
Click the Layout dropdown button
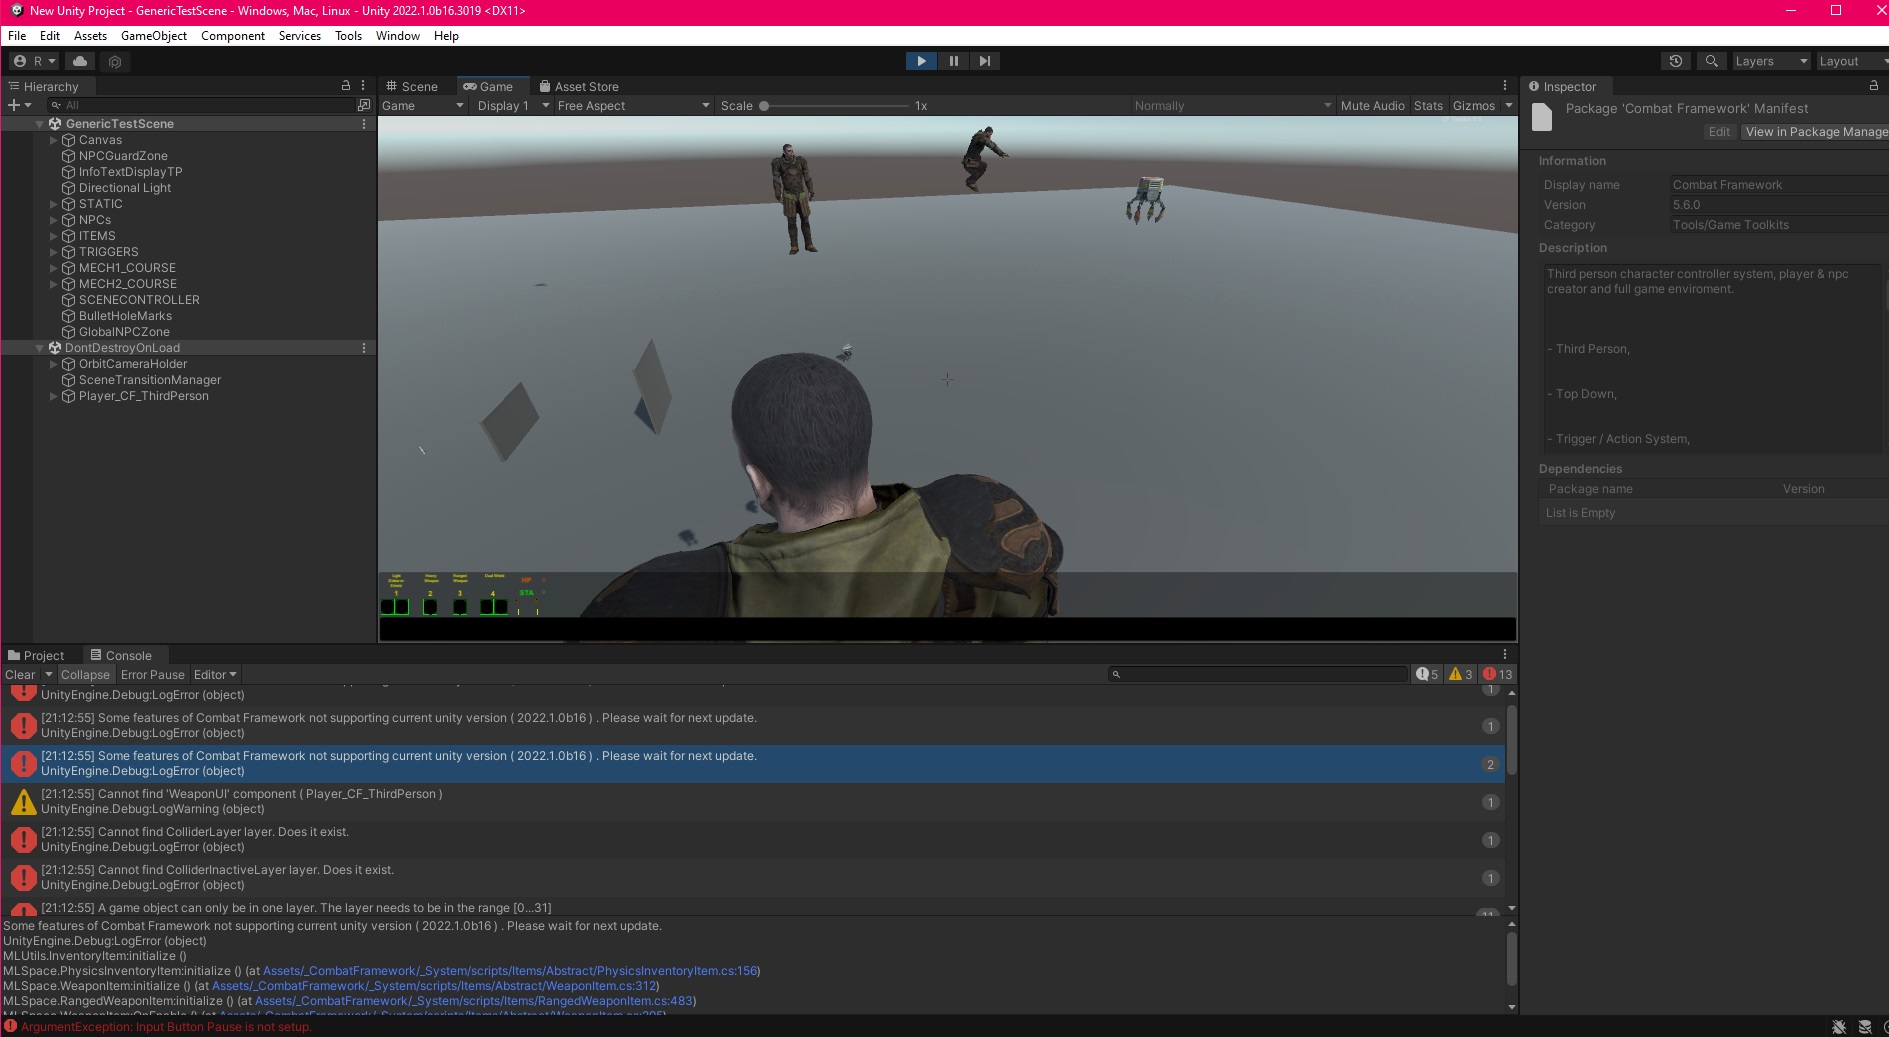tap(1851, 61)
